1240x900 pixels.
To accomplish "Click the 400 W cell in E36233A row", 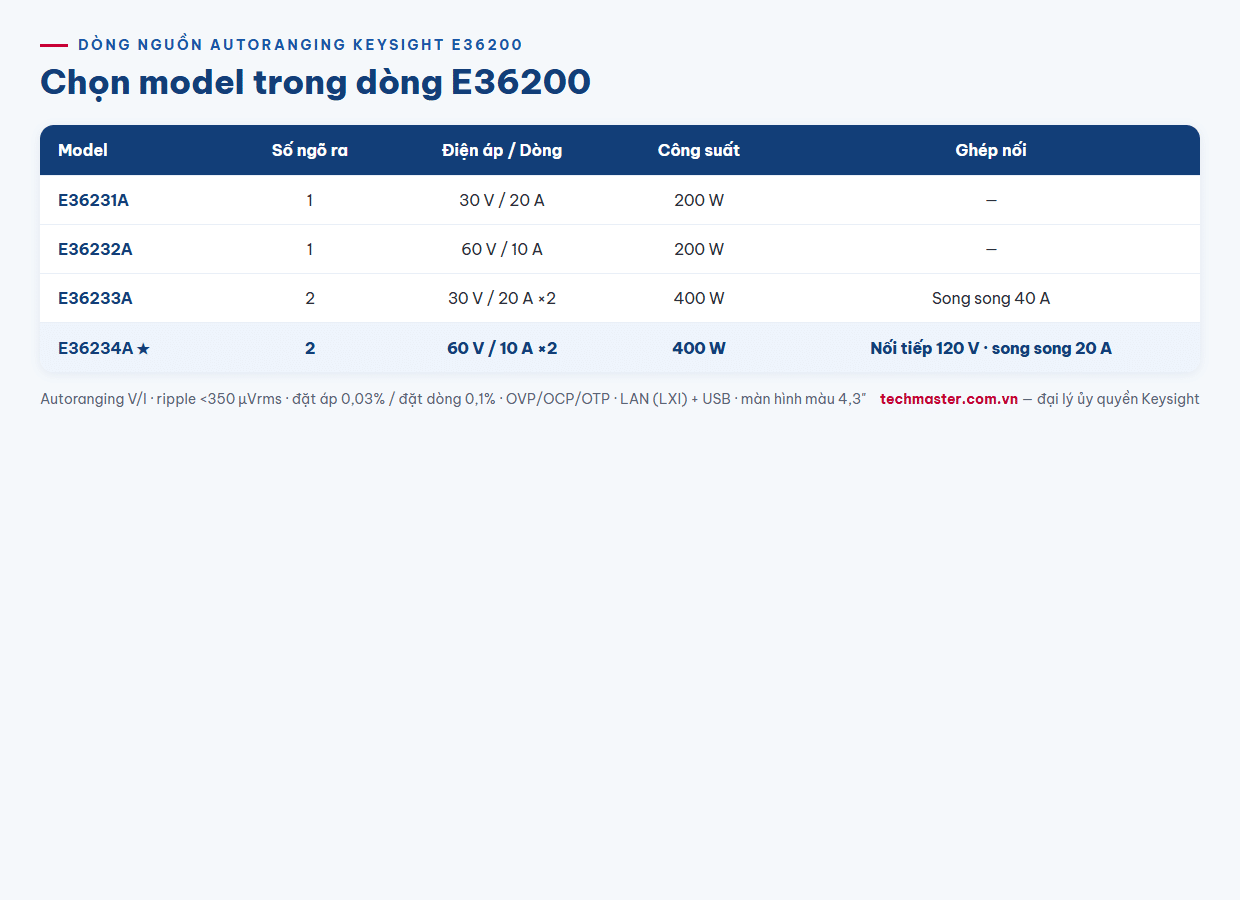I will tap(699, 298).
